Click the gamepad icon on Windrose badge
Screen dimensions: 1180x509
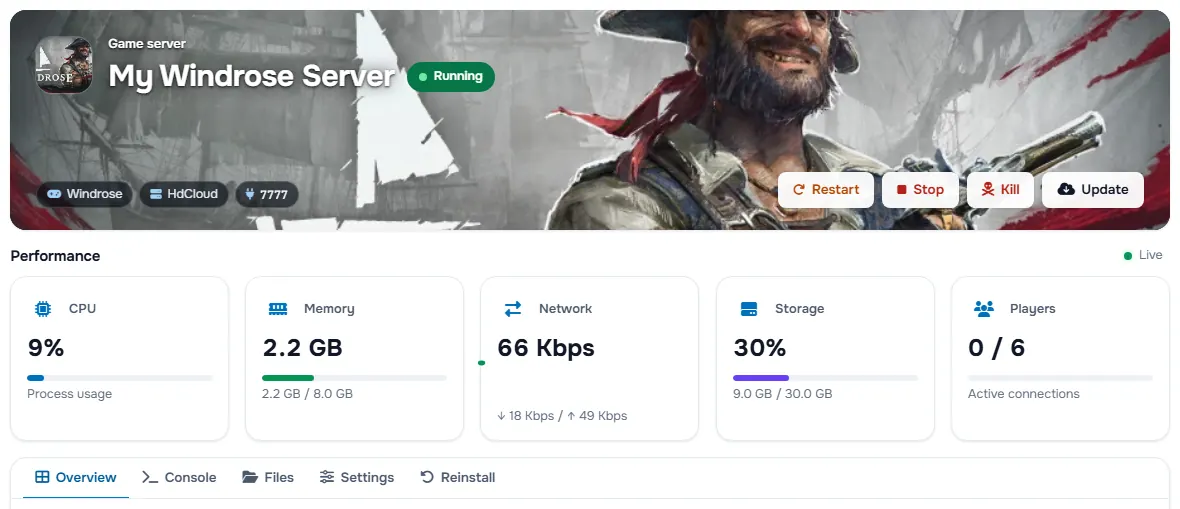(54, 194)
